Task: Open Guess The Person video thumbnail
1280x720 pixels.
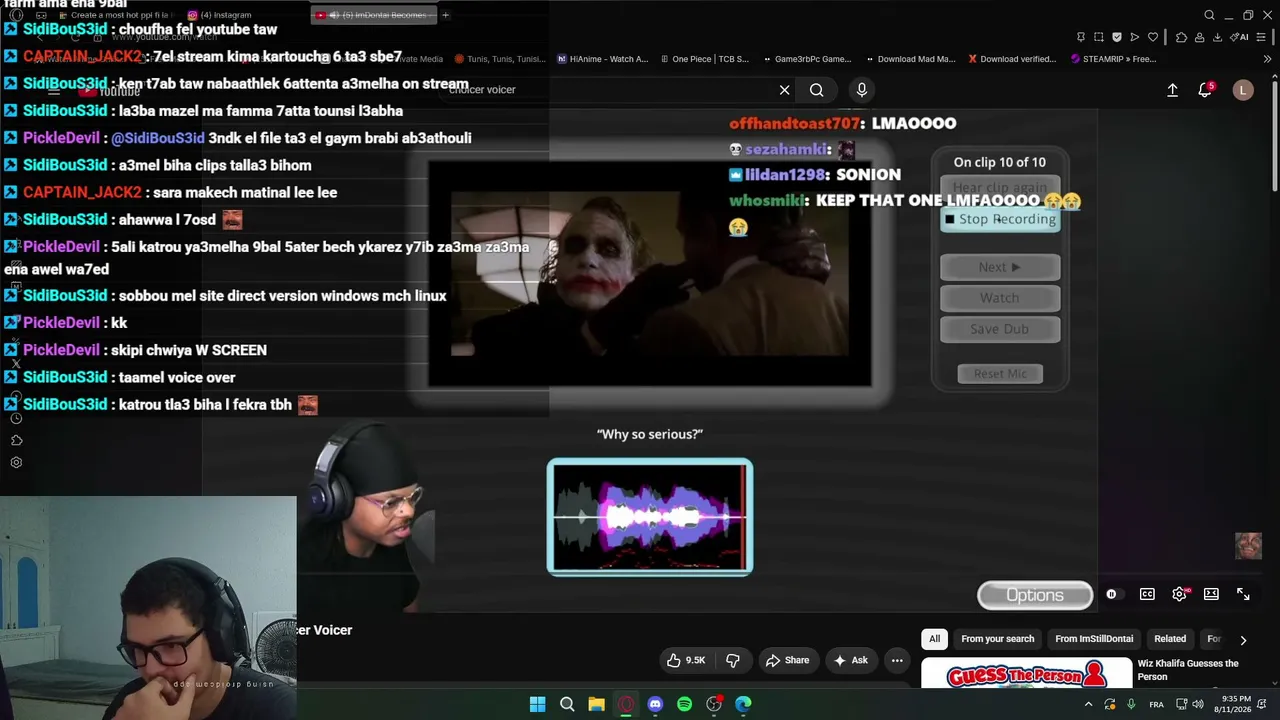Action: (x=1026, y=673)
